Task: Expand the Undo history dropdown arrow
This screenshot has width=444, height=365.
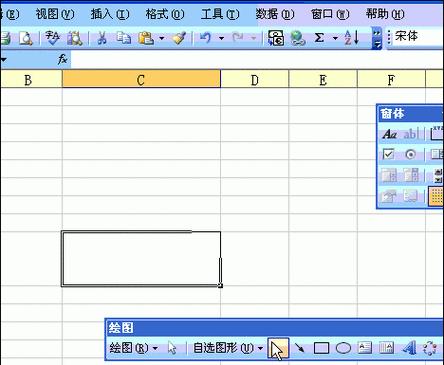Action: coord(221,38)
